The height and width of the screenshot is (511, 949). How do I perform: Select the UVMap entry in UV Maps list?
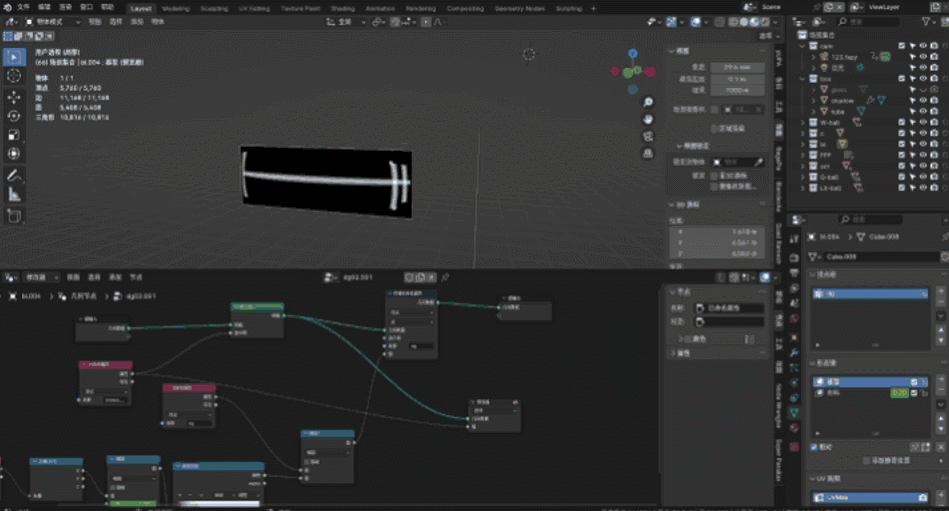870,497
